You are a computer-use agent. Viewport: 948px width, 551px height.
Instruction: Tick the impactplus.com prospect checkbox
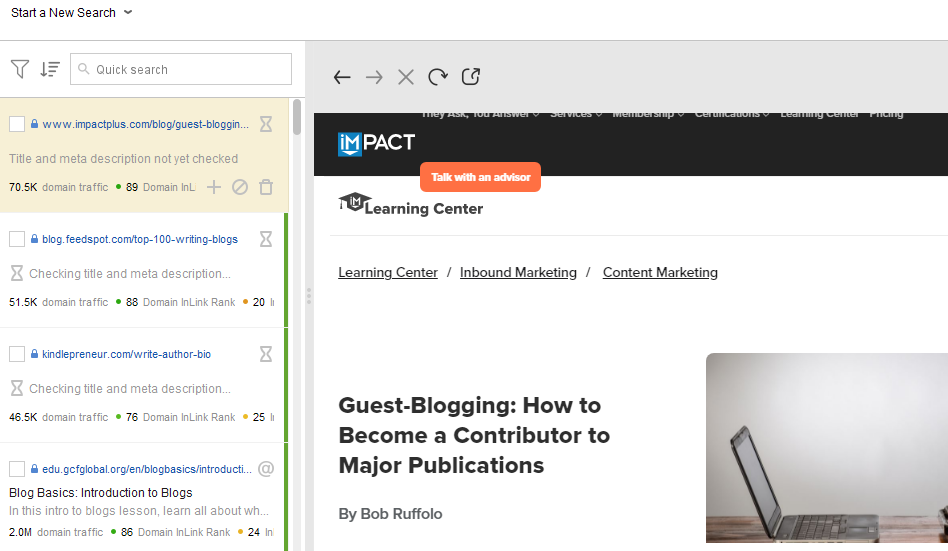pyautogui.click(x=17, y=124)
